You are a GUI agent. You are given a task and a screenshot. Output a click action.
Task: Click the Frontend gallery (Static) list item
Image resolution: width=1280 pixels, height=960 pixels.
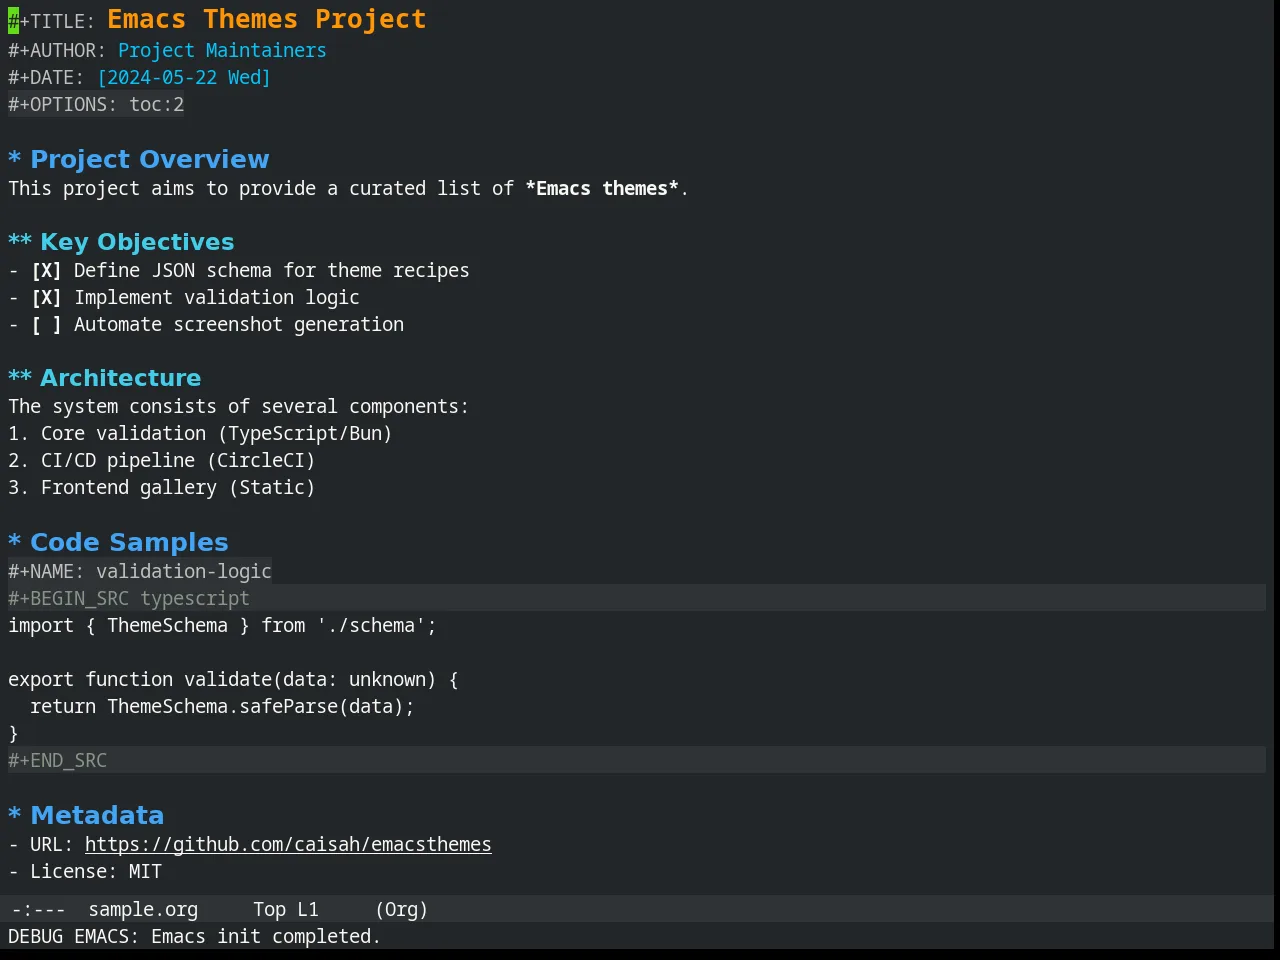(x=162, y=488)
